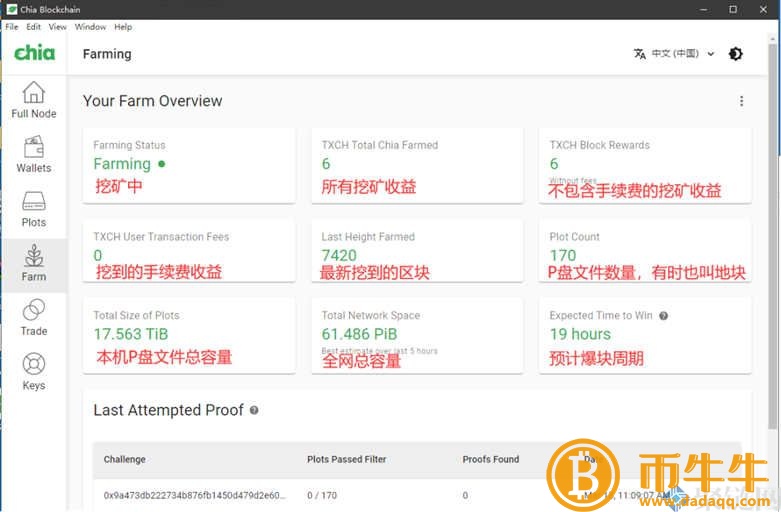Go to the Plots page

pyautogui.click(x=34, y=209)
